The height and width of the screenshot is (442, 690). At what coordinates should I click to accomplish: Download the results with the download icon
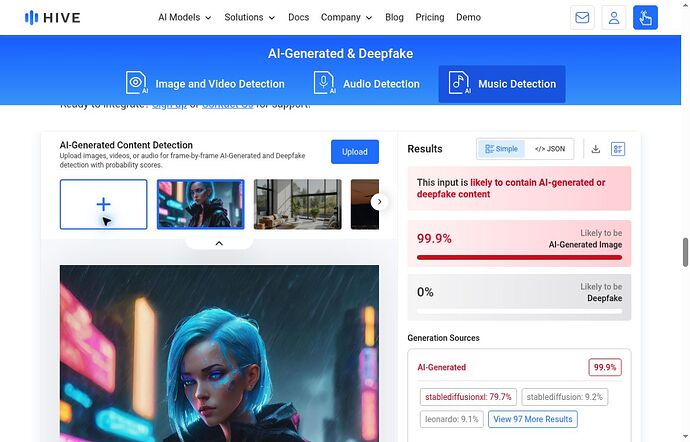[595, 149]
